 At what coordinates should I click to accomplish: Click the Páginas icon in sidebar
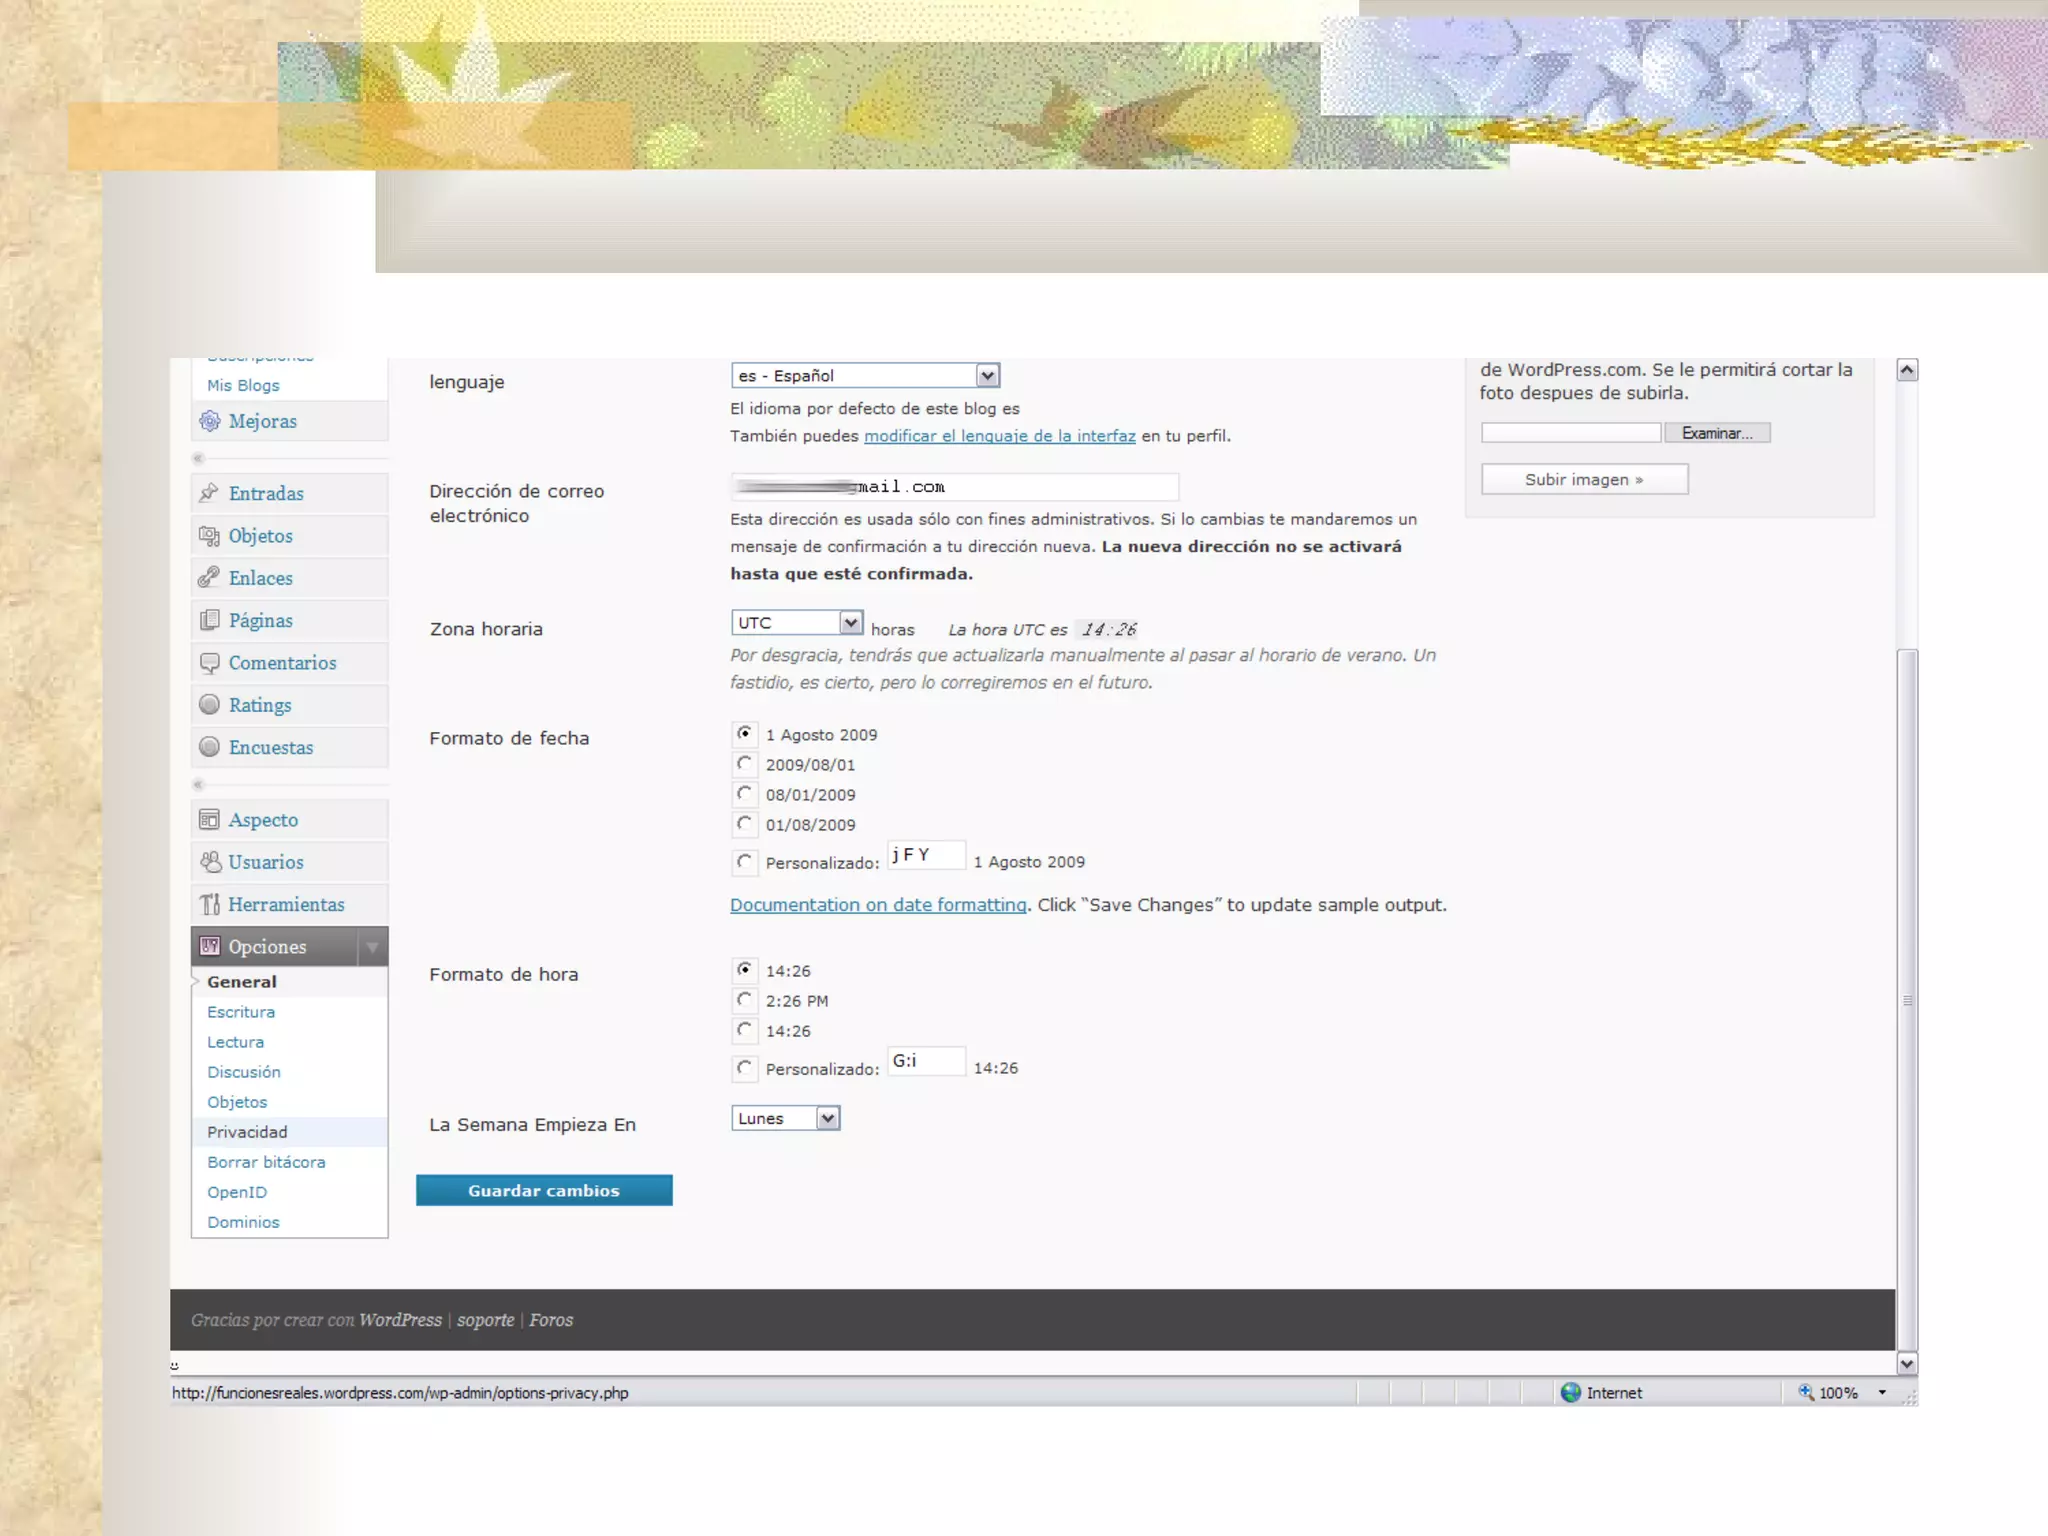tap(209, 620)
